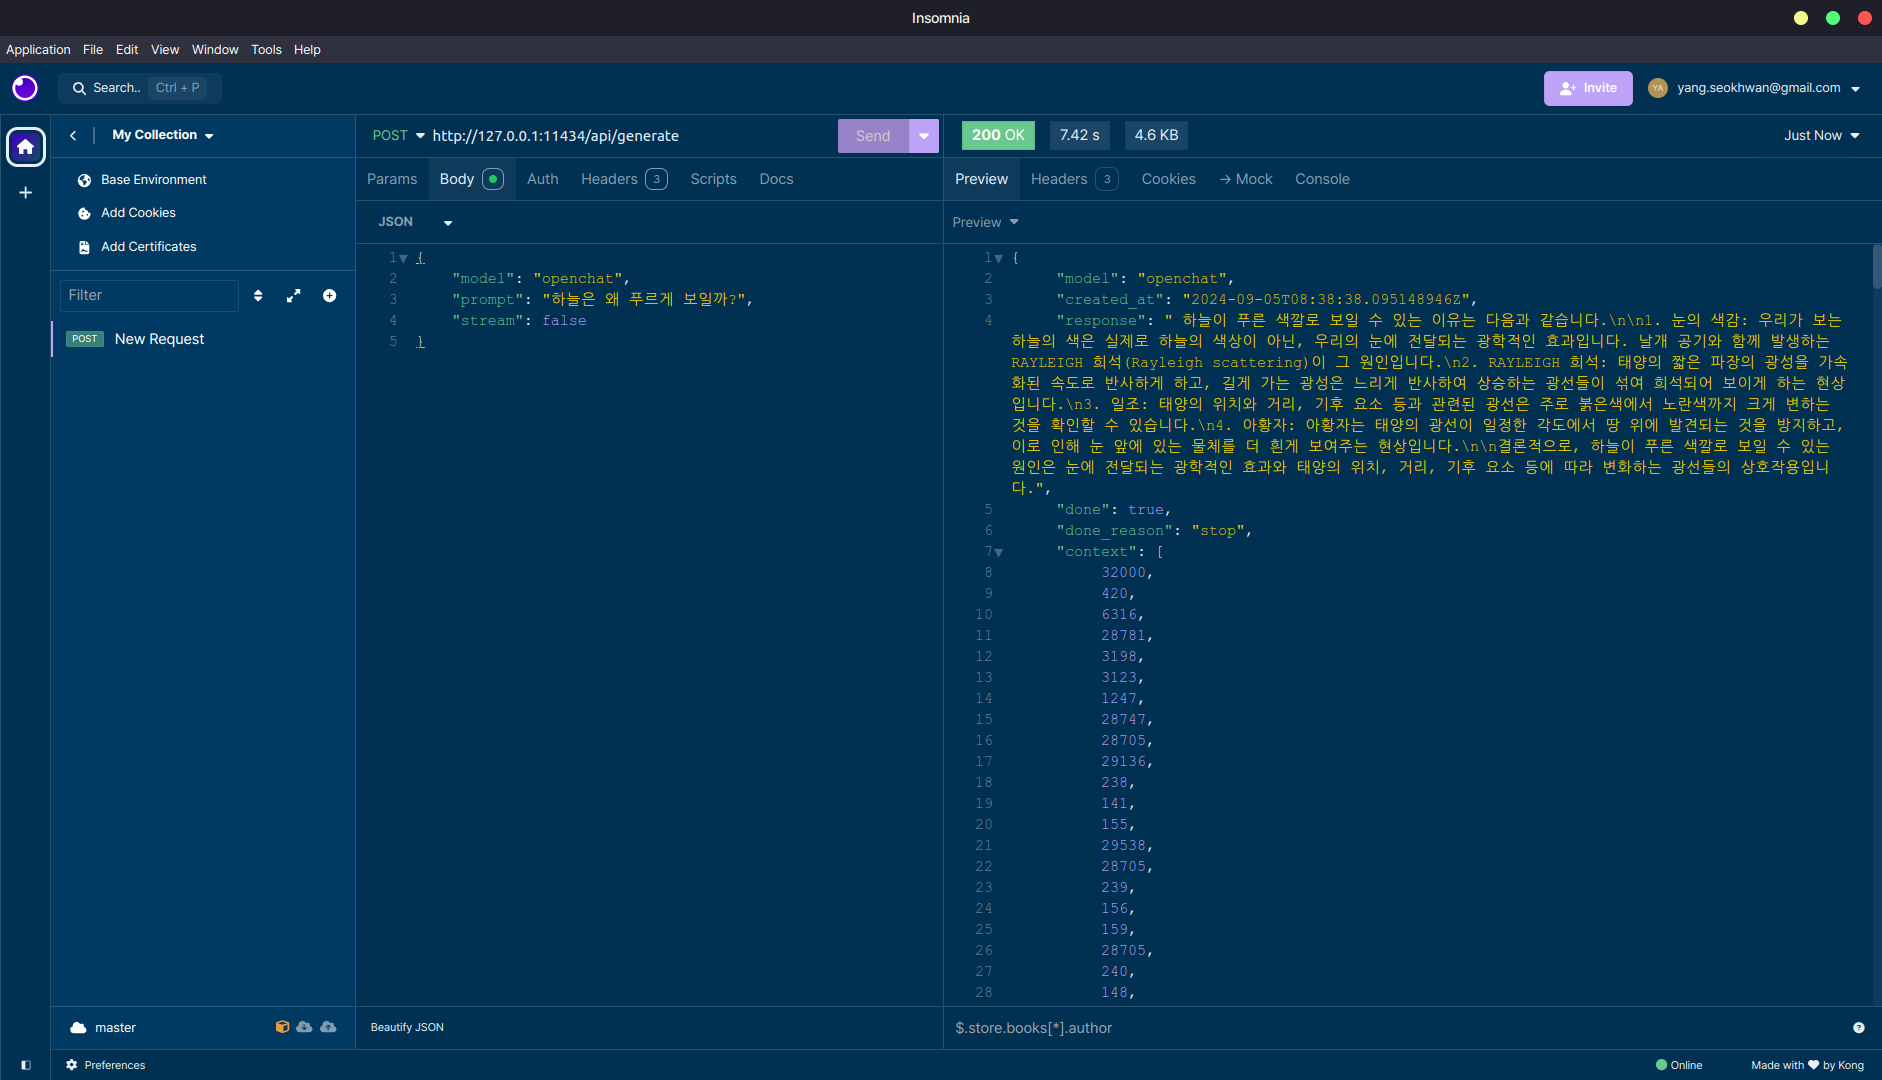Click the Insomnia logo icon
This screenshot has width=1882, height=1080.
25,88
